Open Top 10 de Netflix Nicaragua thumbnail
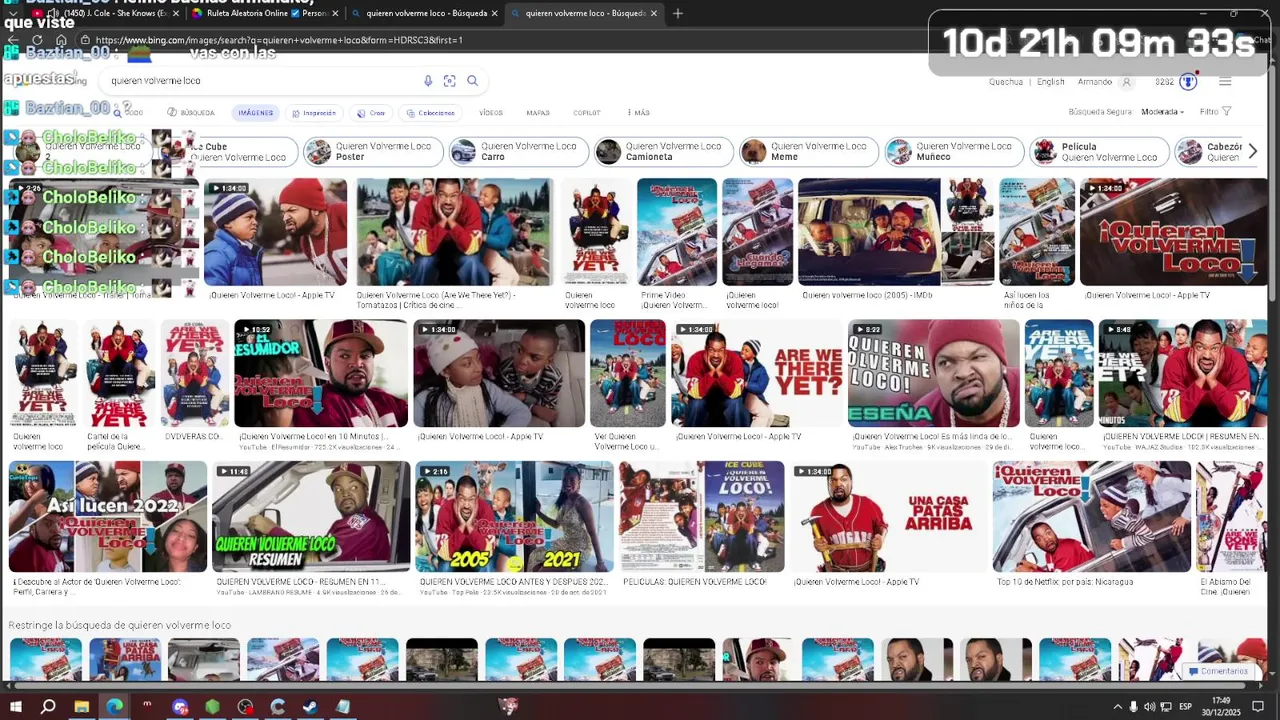This screenshot has width=1280, height=720. [x=1092, y=516]
